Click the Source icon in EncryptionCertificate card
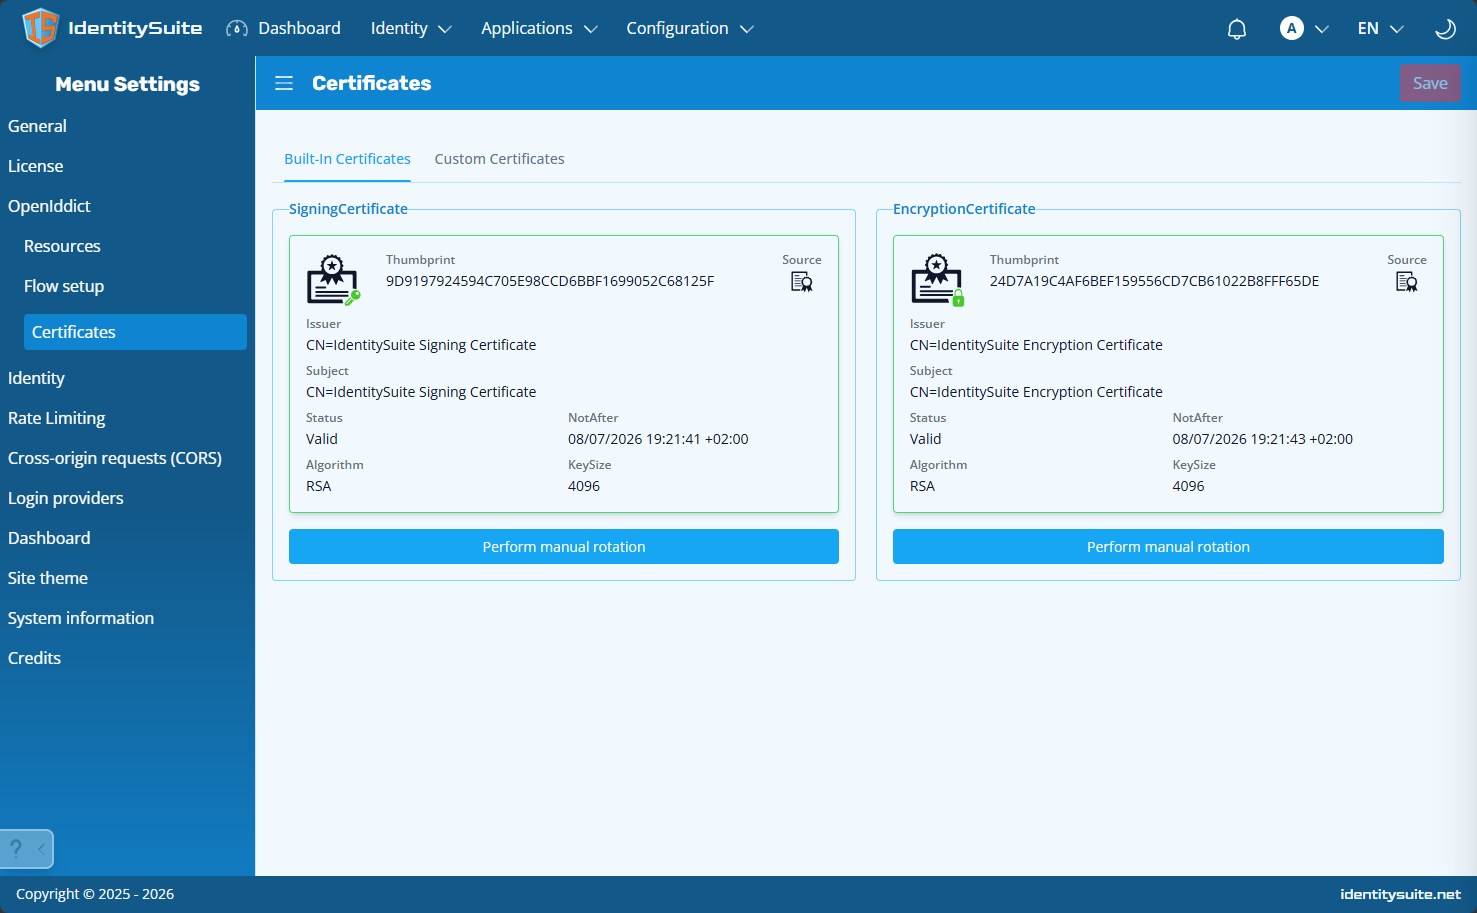 point(1407,282)
